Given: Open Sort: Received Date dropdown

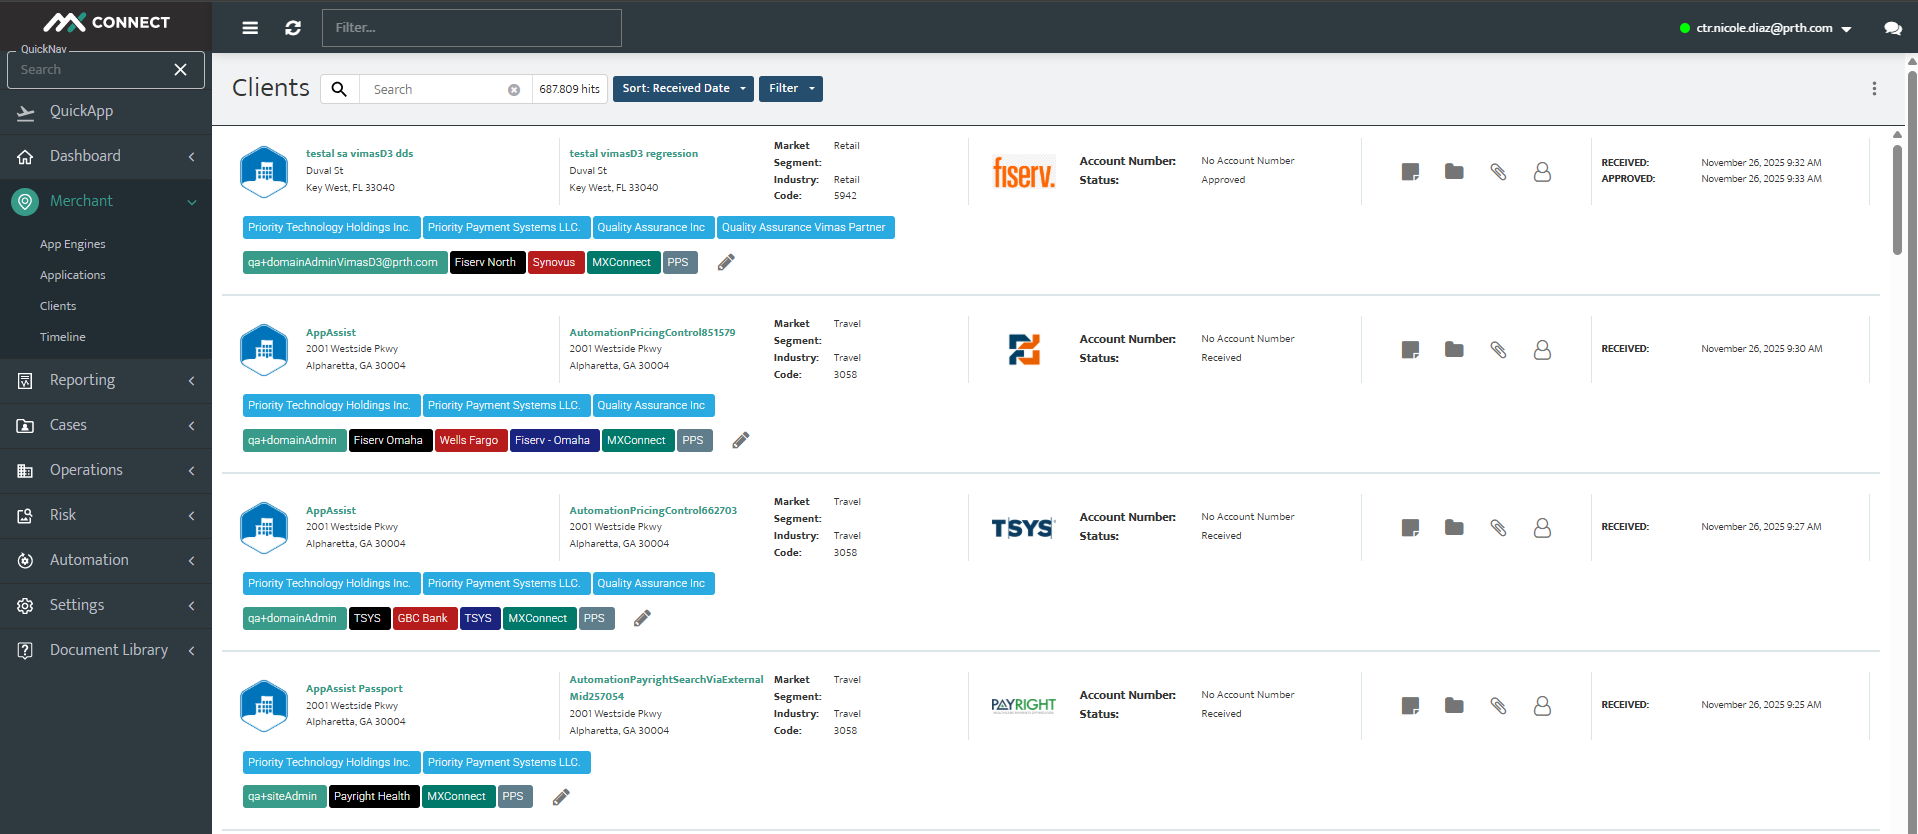Looking at the screenshot, I should point(683,89).
